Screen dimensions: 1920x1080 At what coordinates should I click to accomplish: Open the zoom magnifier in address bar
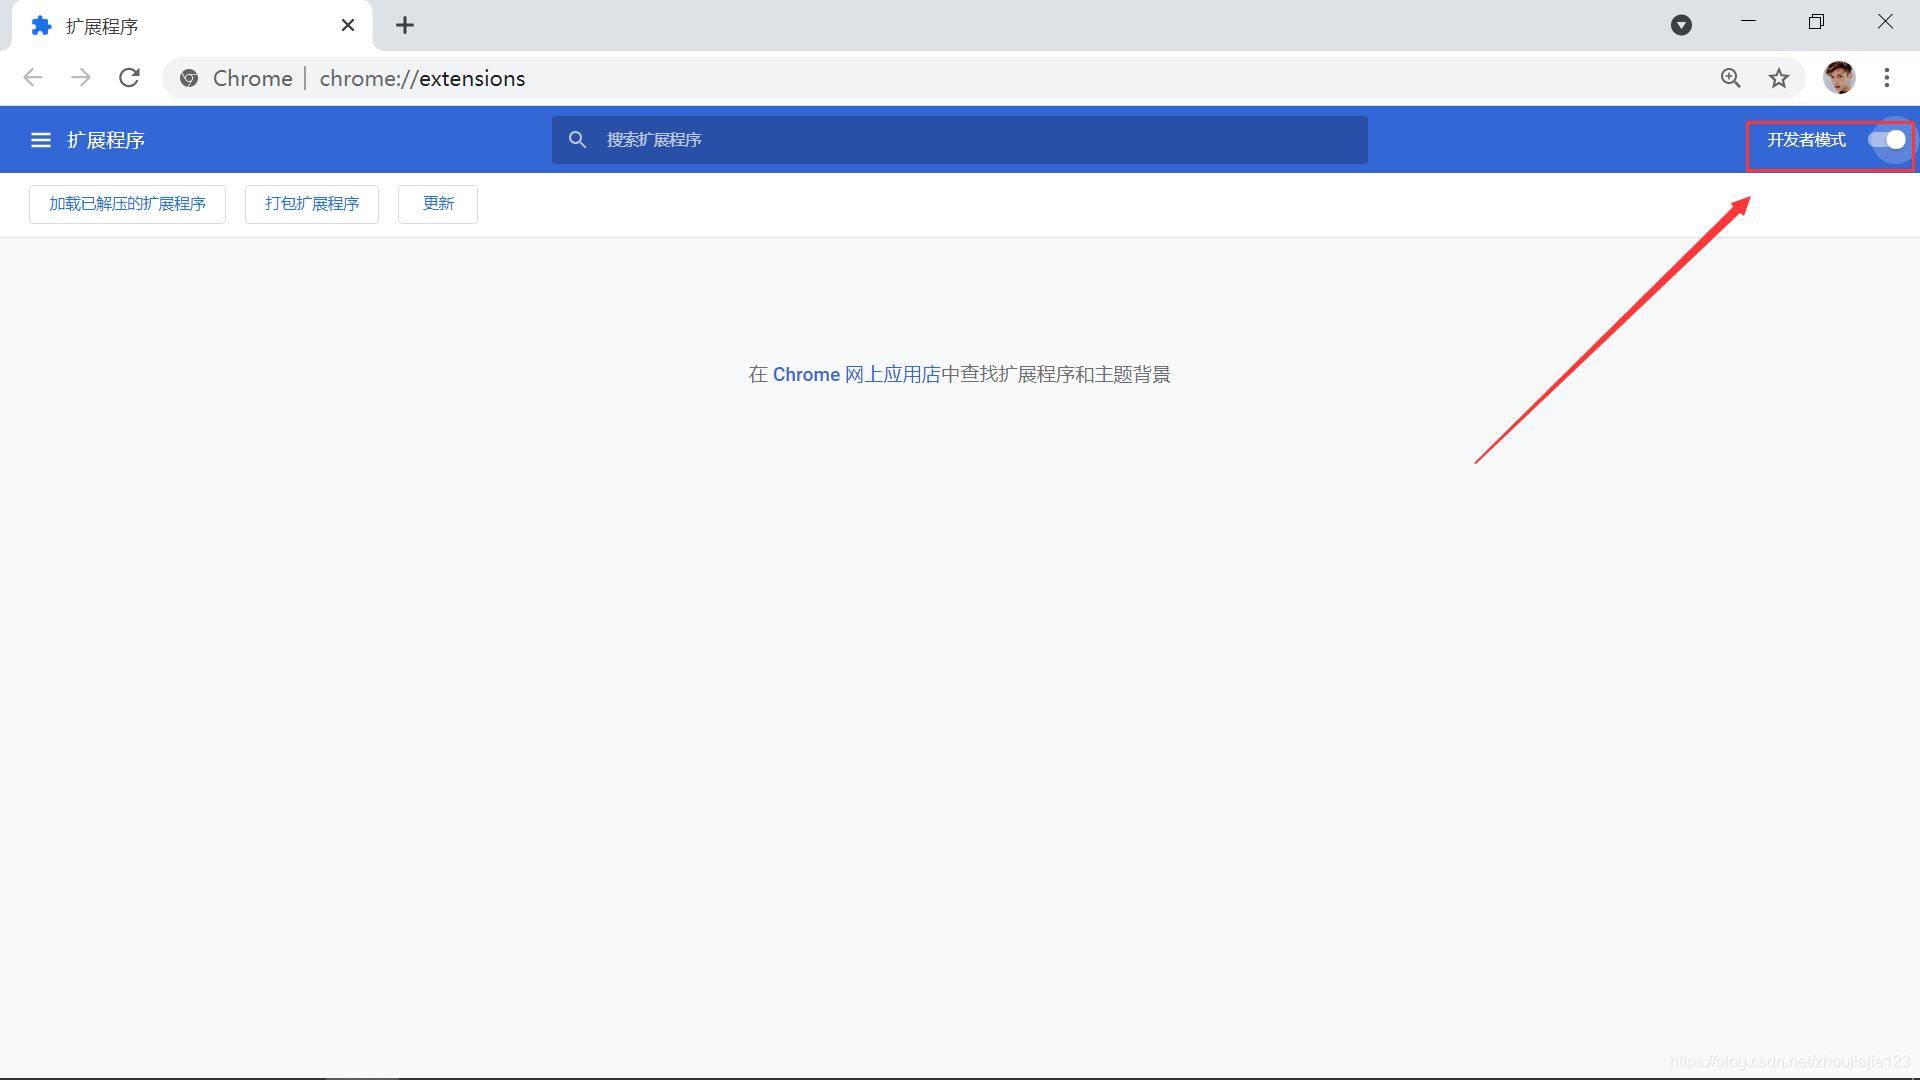[x=1730, y=78]
